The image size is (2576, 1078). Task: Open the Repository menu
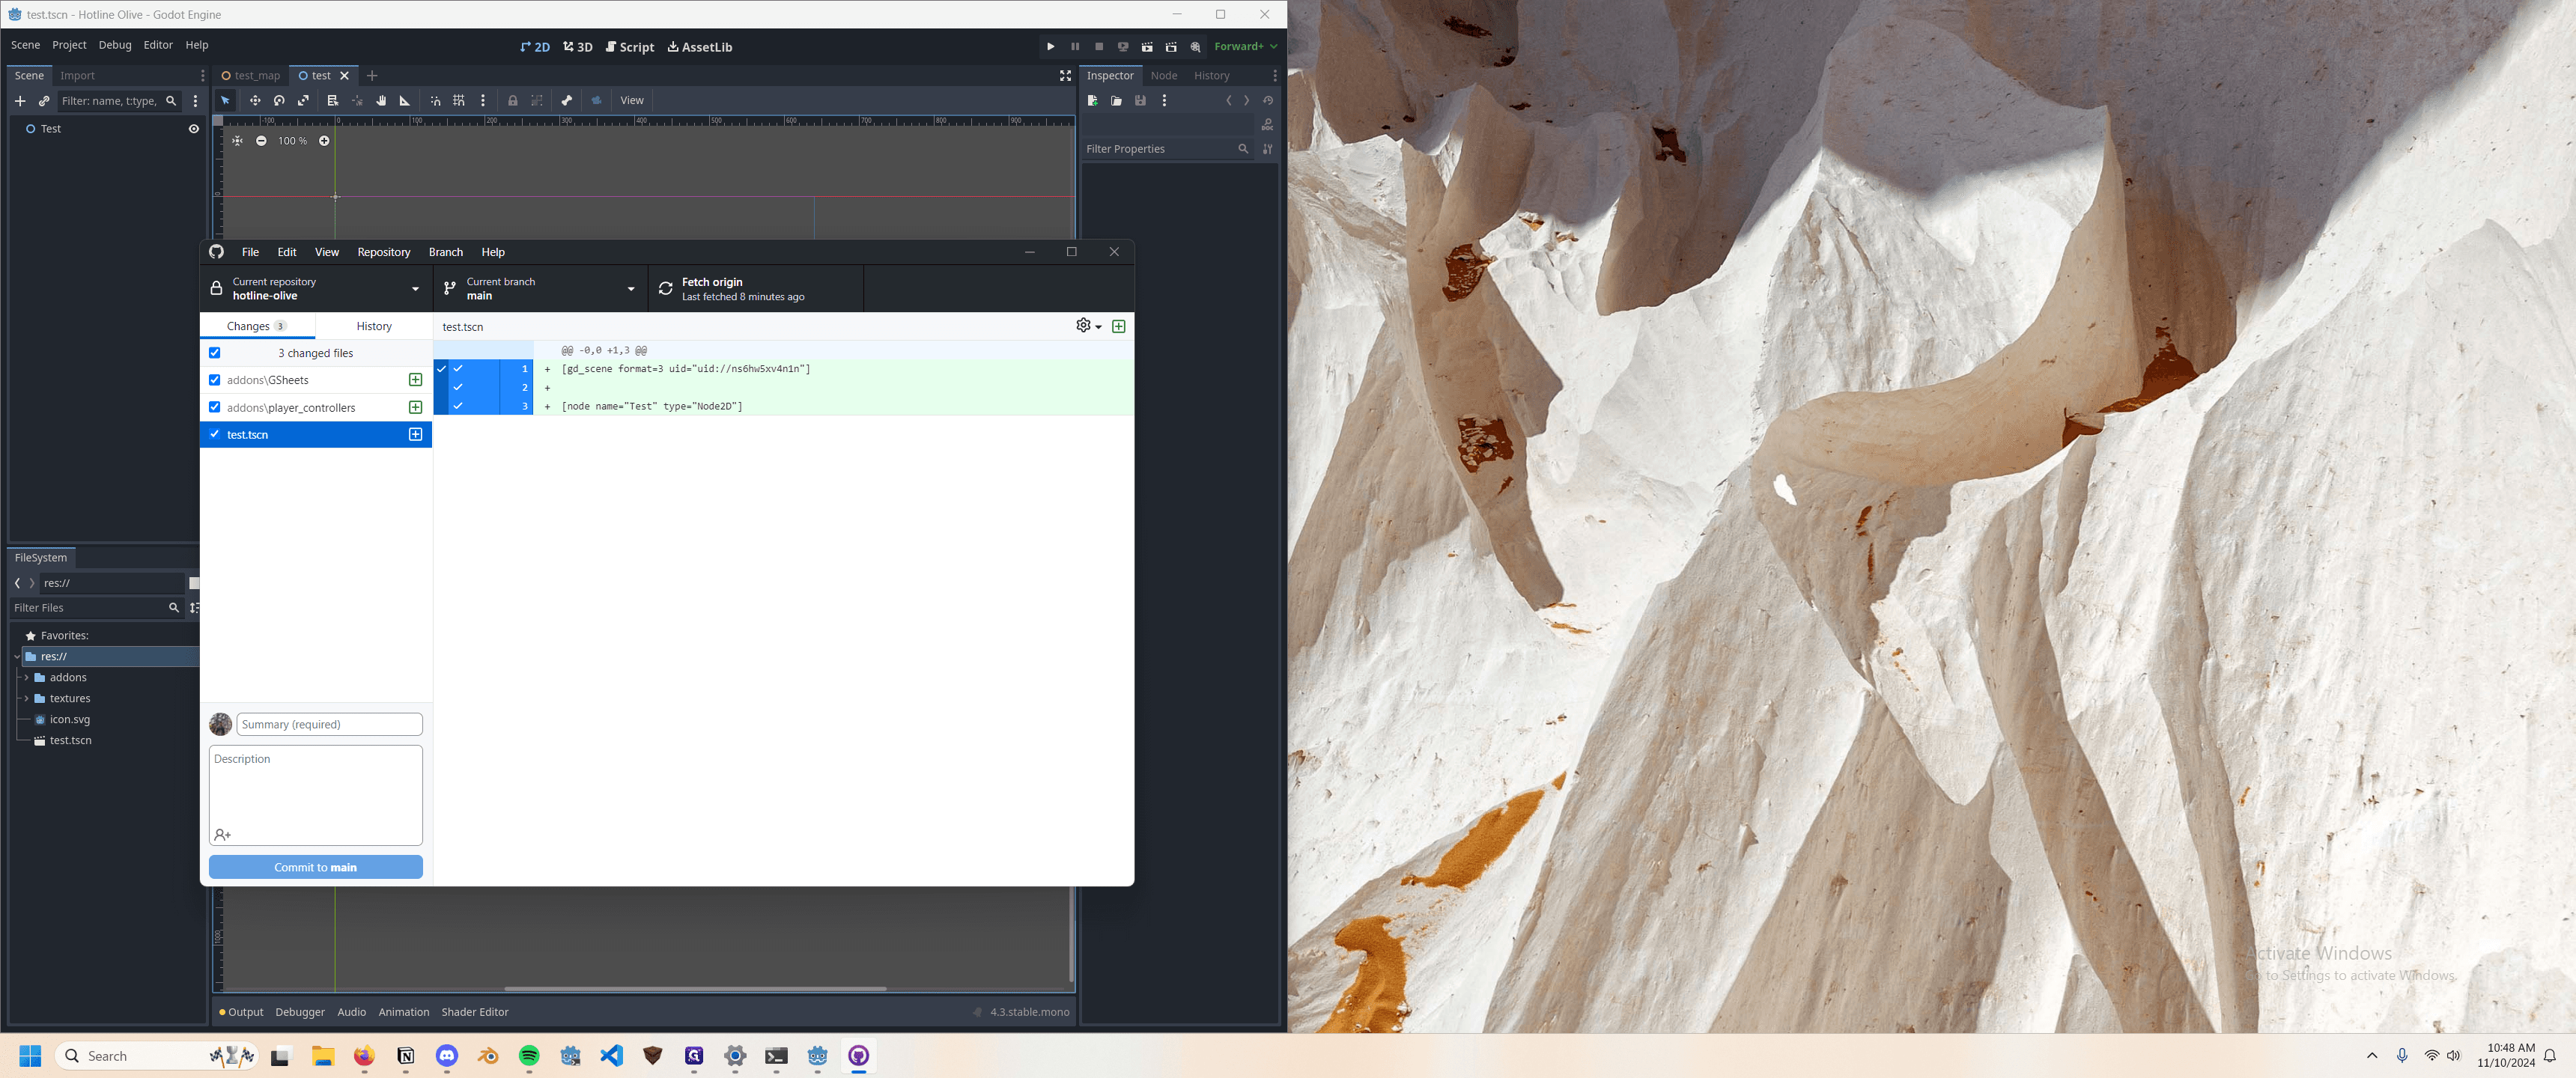click(384, 252)
